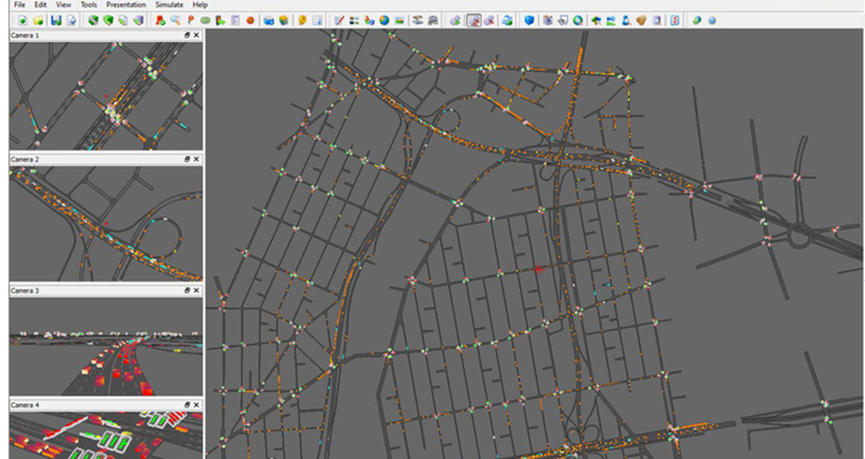Select the Camera 1 view thumbnail
Viewport: 865px width, 459px height.
[x=106, y=96]
